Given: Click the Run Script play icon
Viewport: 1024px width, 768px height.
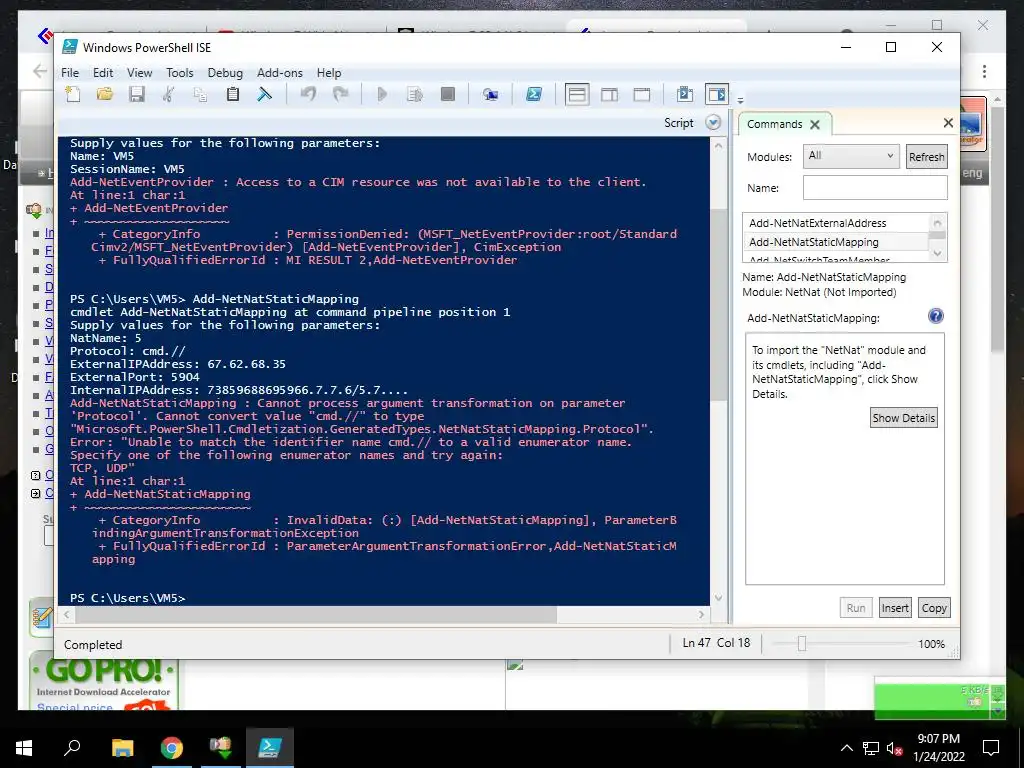Looking at the screenshot, I should click(383, 94).
